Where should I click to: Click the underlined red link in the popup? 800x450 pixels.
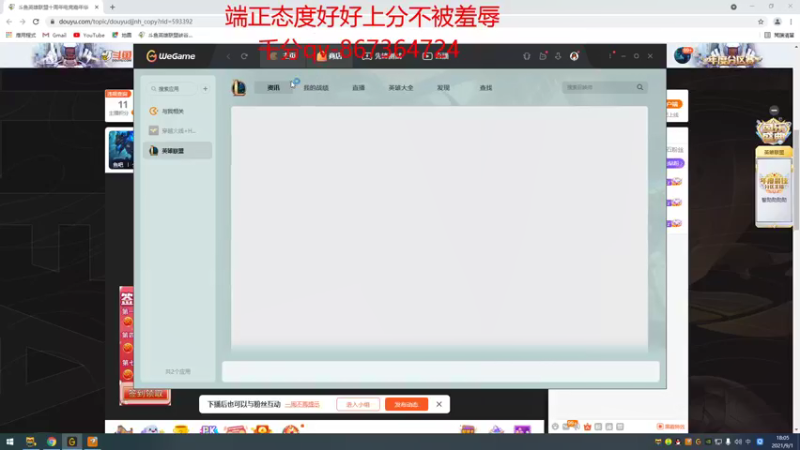[x=303, y=405]
